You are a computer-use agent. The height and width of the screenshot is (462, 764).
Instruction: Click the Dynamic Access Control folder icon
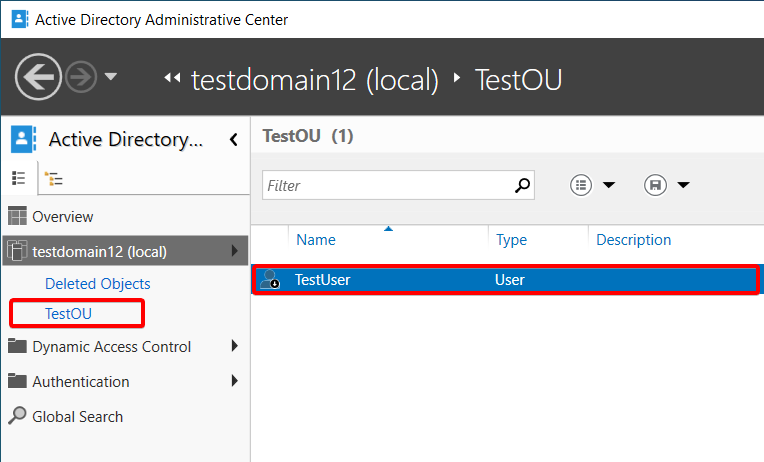17,346
